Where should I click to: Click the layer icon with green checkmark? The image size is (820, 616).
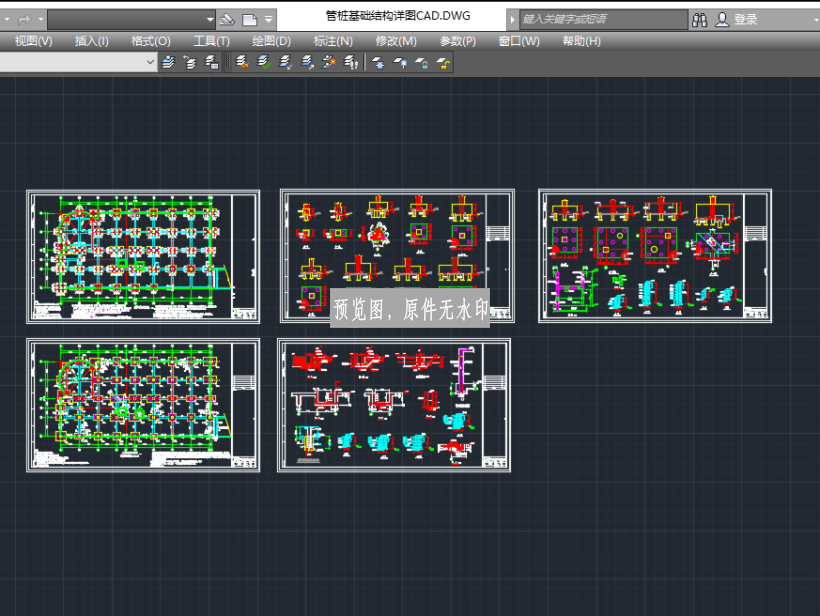(x=264, y=62)
